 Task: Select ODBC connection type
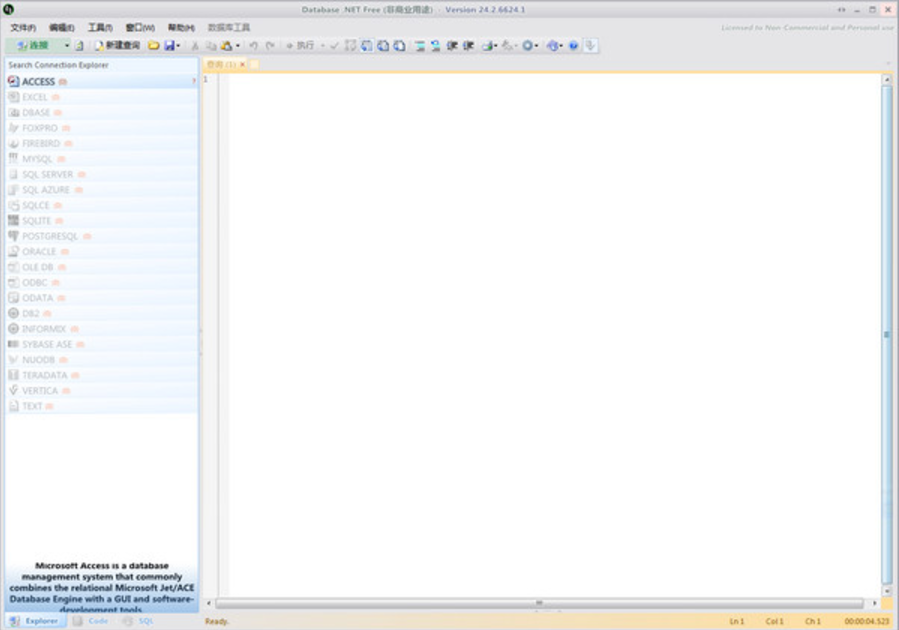(101, 283)
